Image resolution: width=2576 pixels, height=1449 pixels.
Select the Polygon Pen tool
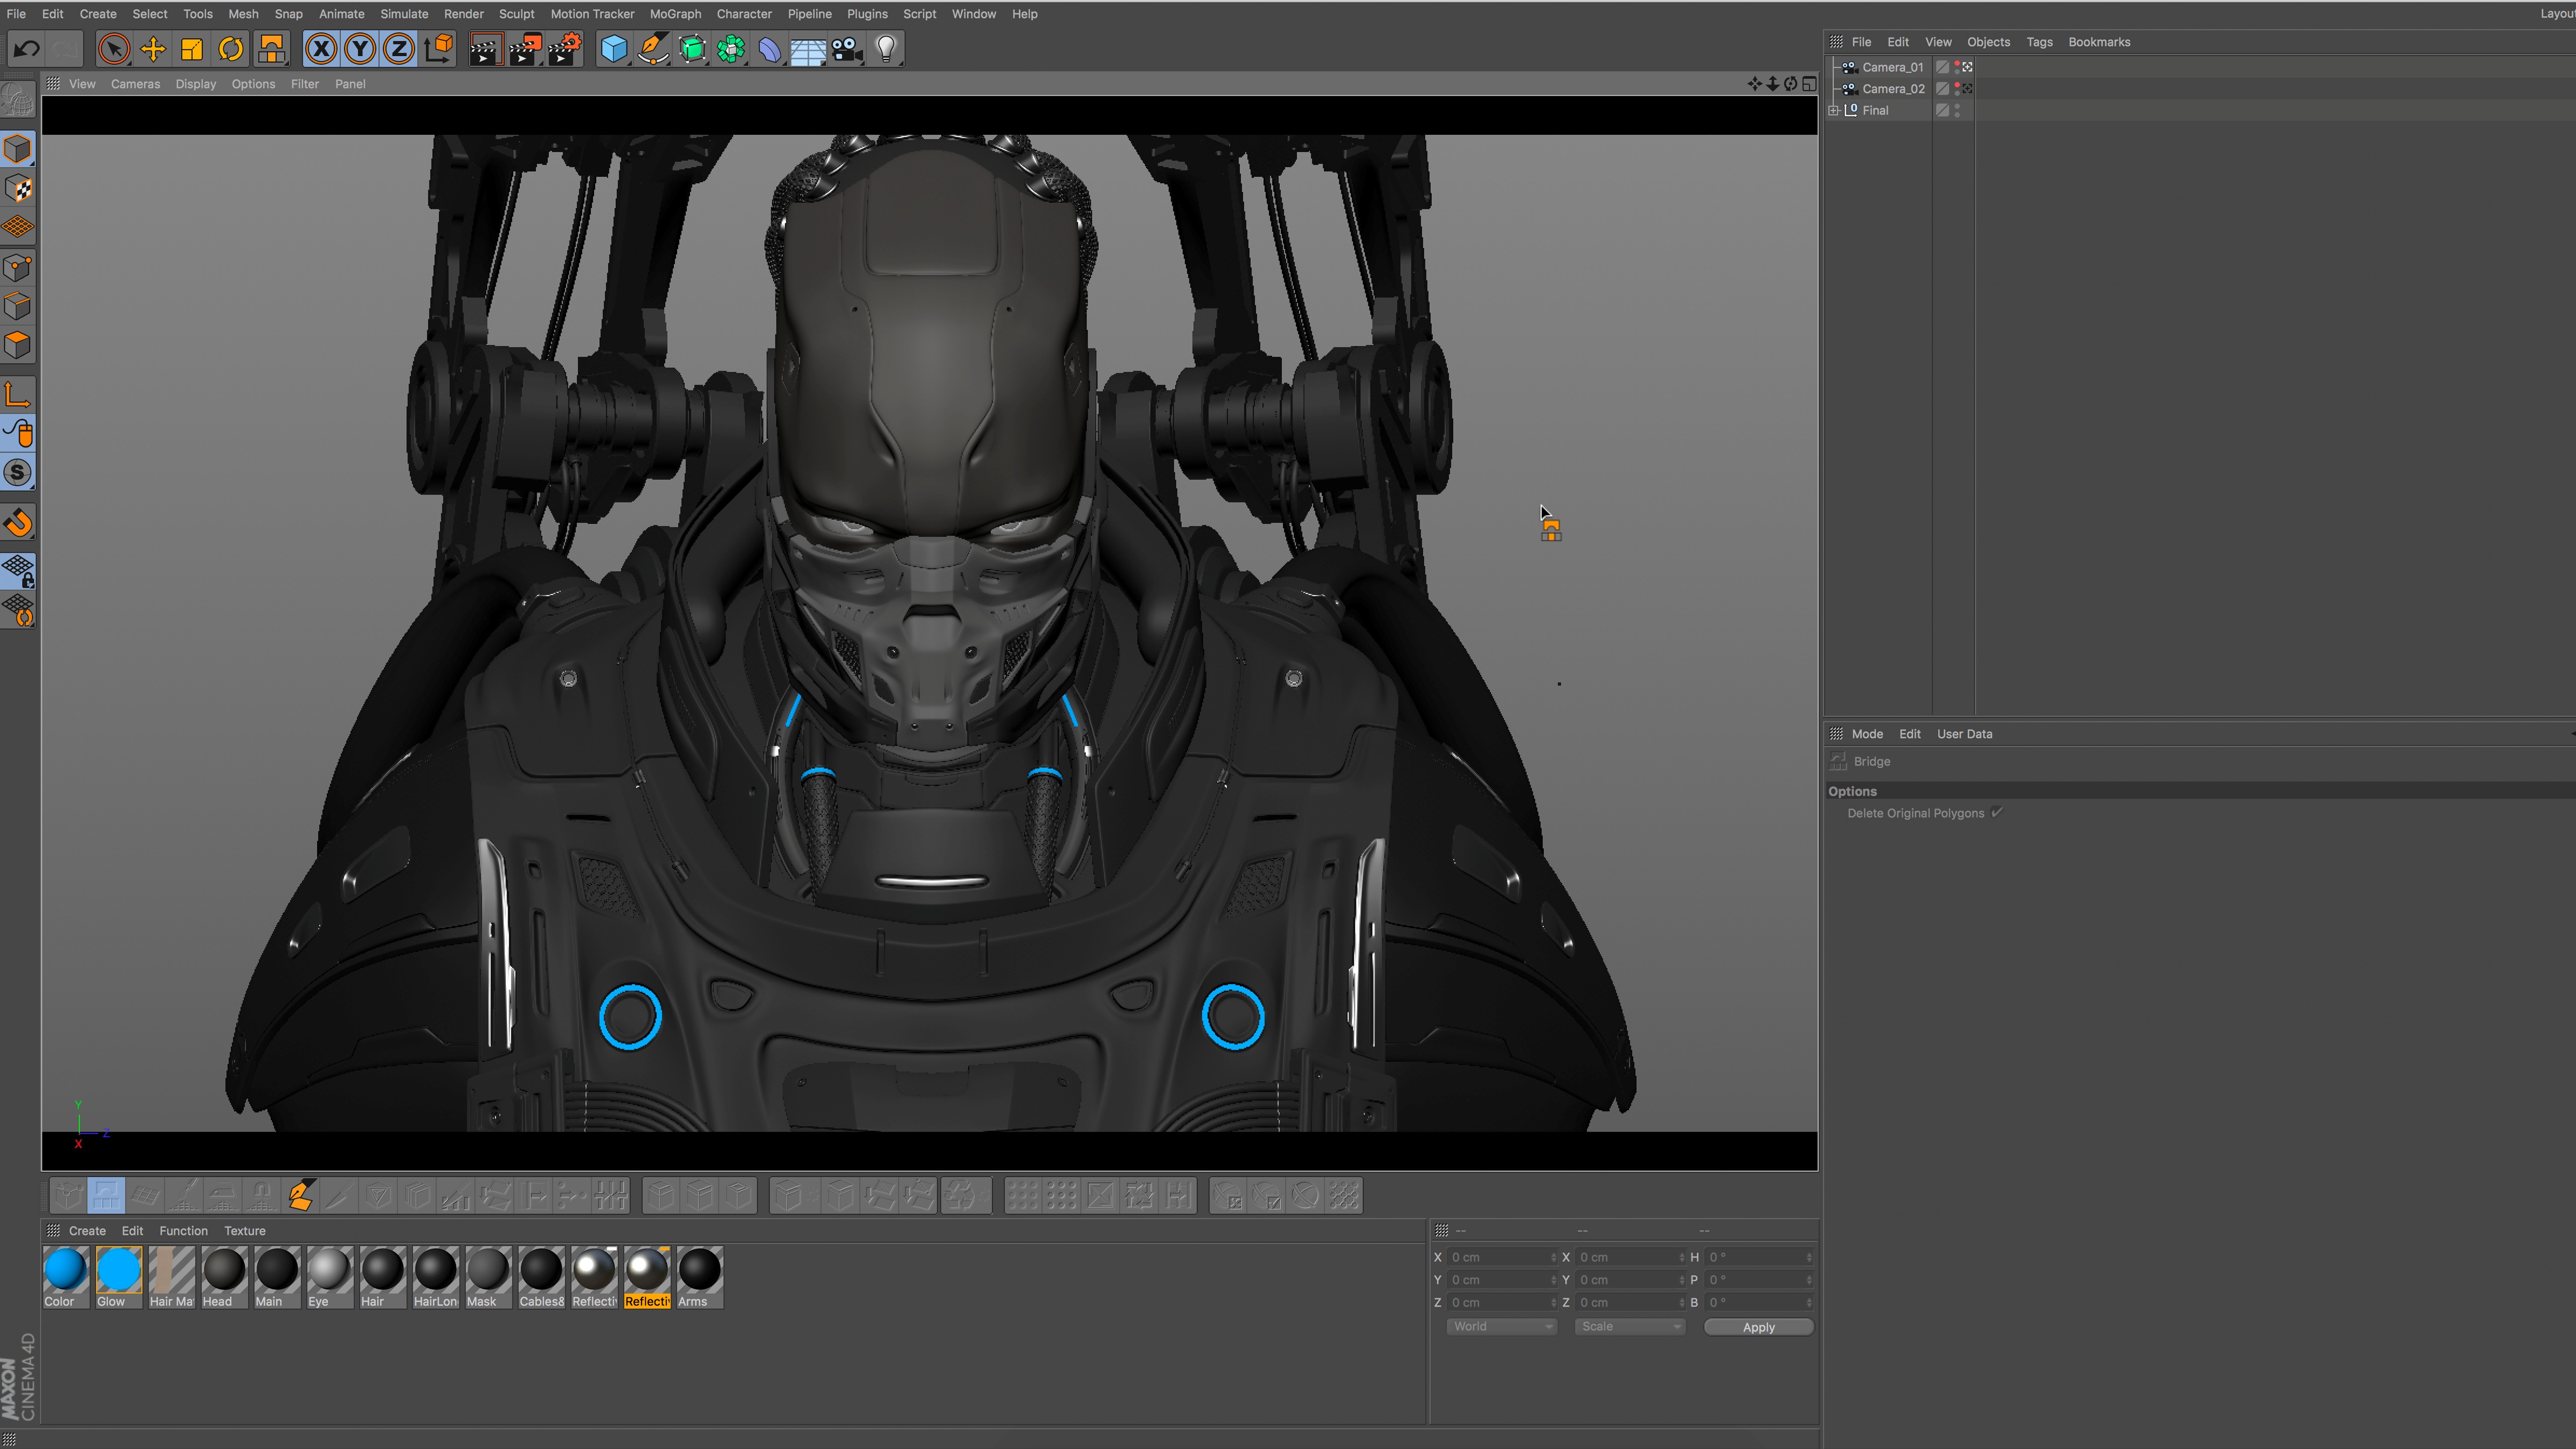click(x=300, y=1195)
